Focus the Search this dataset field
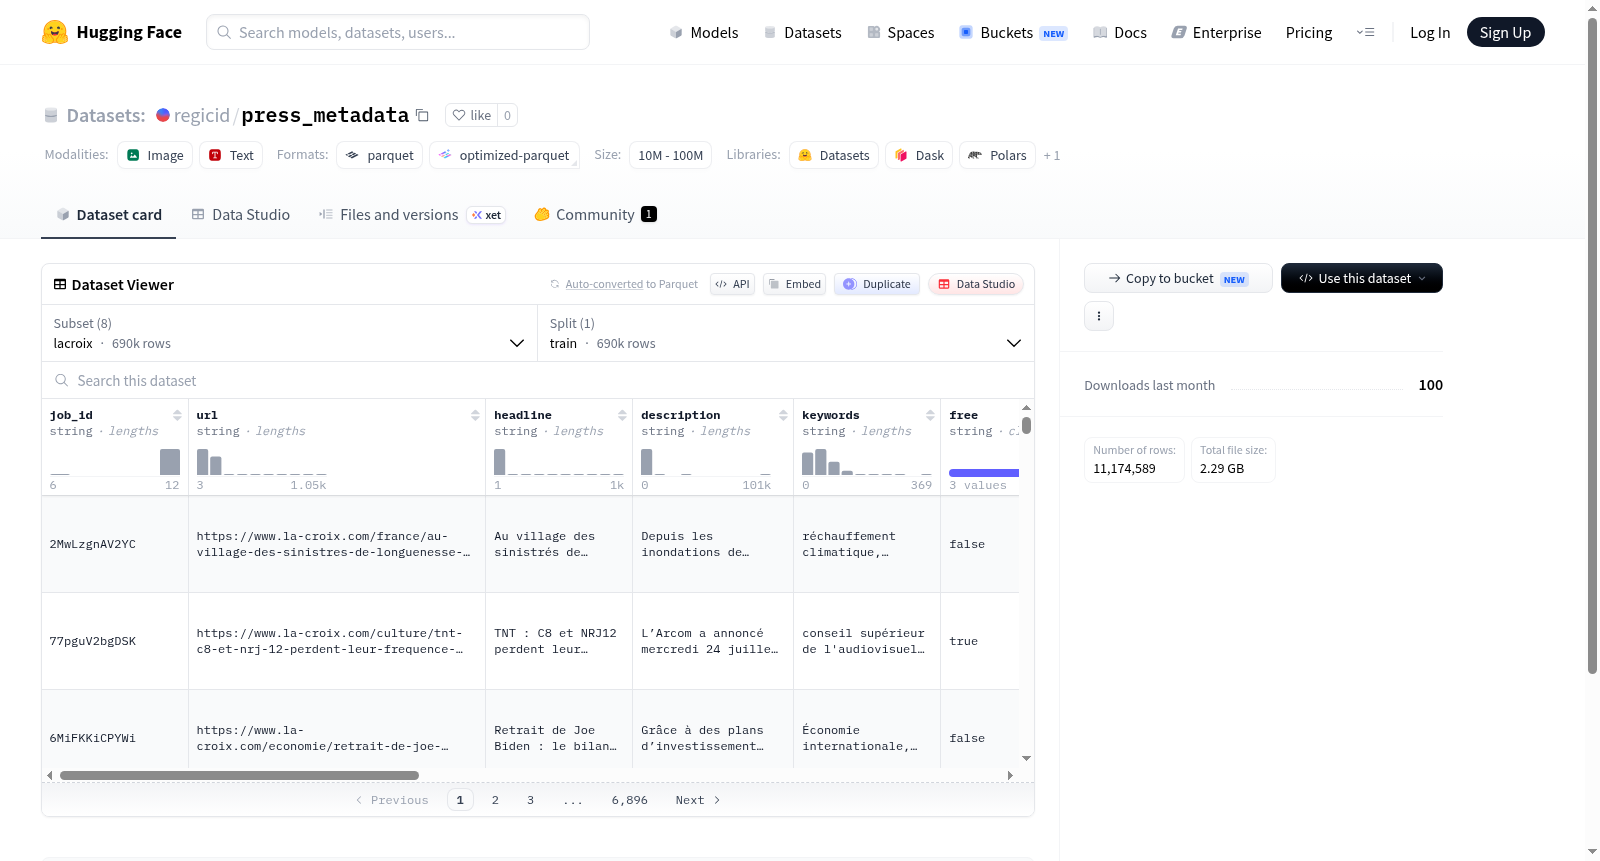The height and width of the screenshot is (861, 1600). click(x=538, y=380)
